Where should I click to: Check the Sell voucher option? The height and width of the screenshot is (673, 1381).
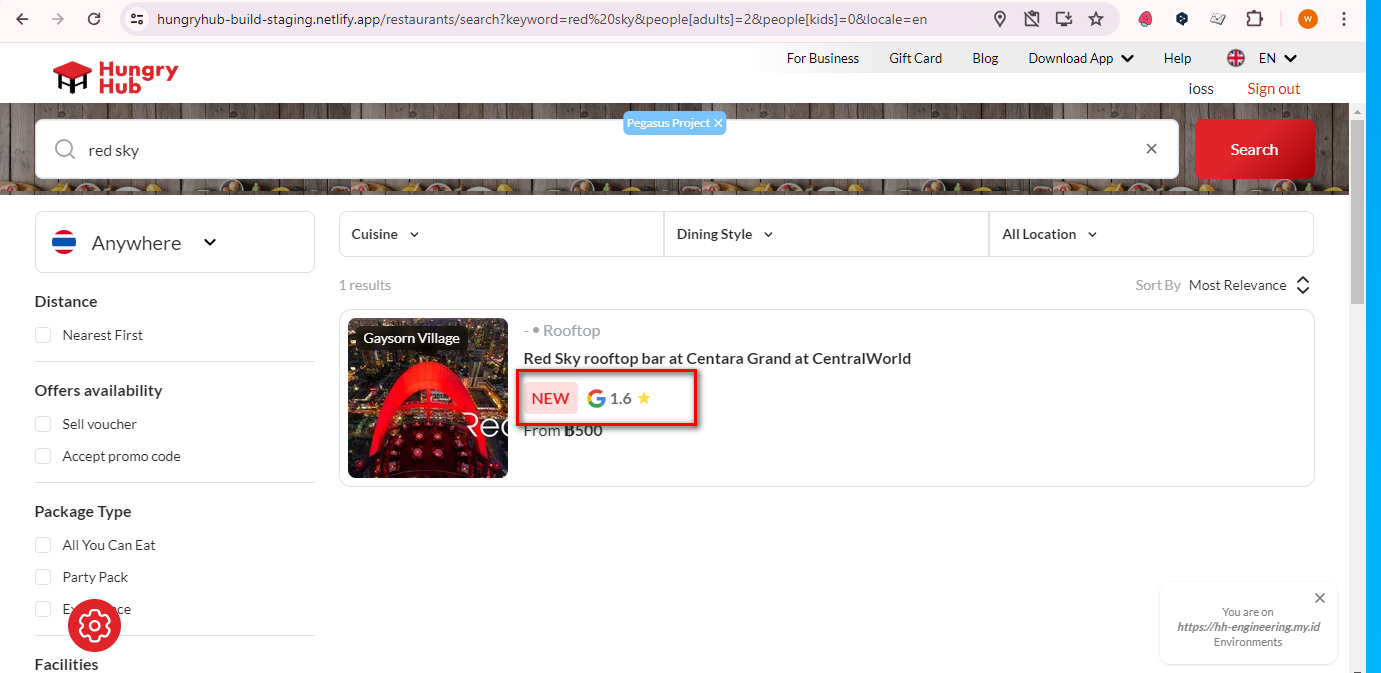(x=43, y=424)
